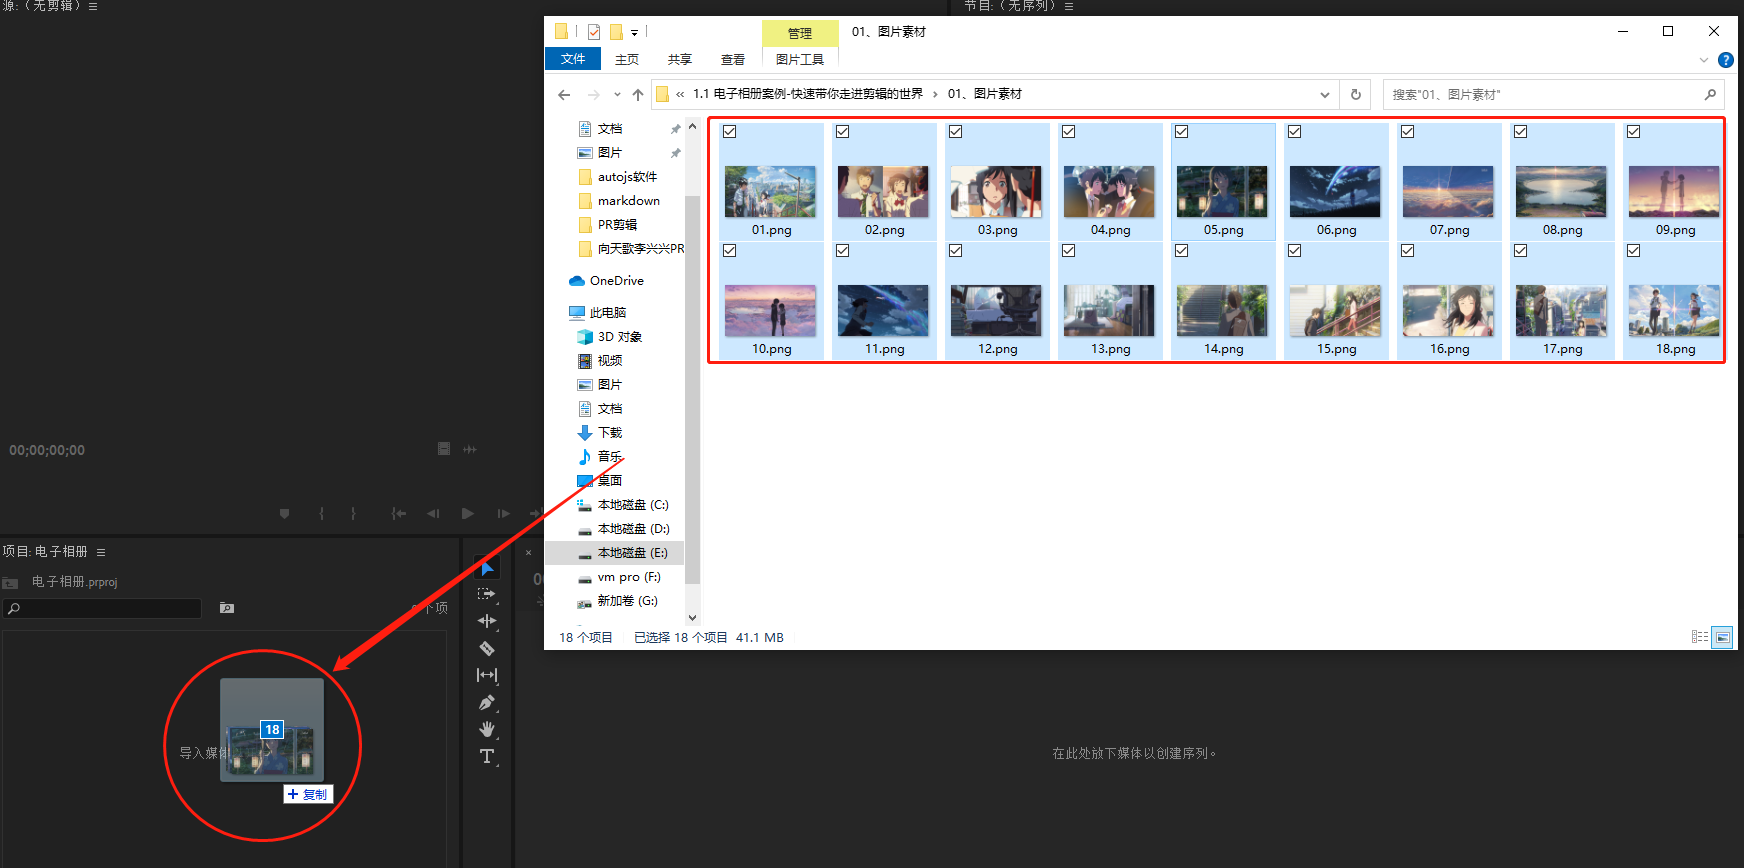Switch Explorer to large icons view

point(1722,637)
